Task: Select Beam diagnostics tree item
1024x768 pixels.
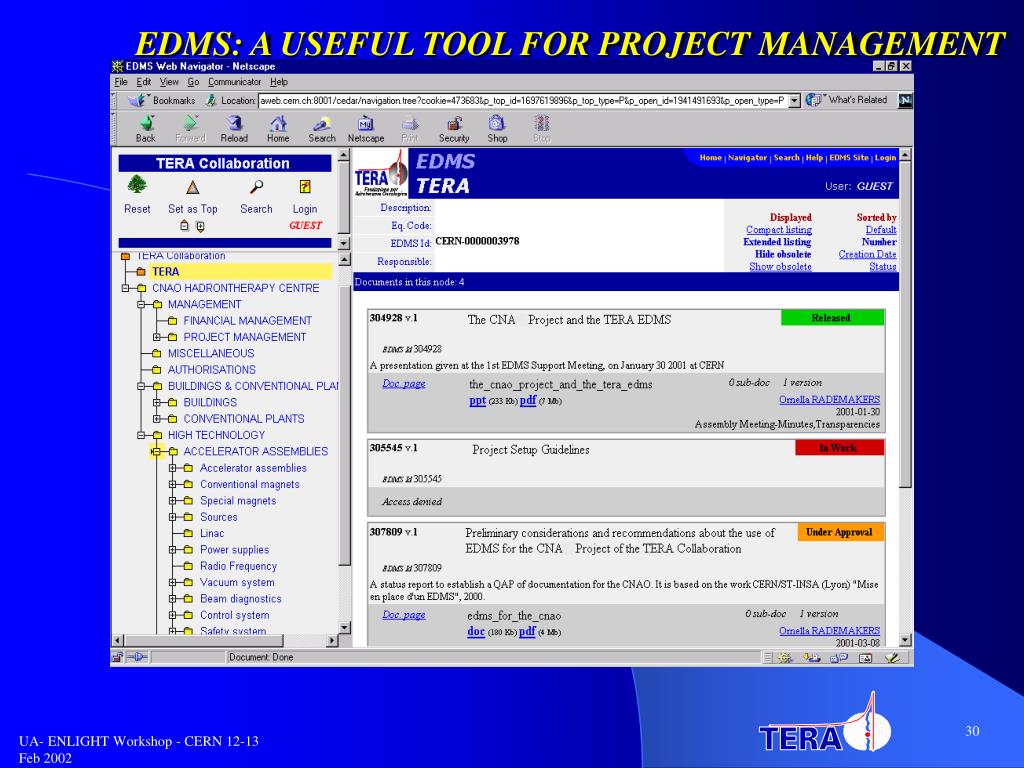Action: pyautogui.click(x=240, y=598)
